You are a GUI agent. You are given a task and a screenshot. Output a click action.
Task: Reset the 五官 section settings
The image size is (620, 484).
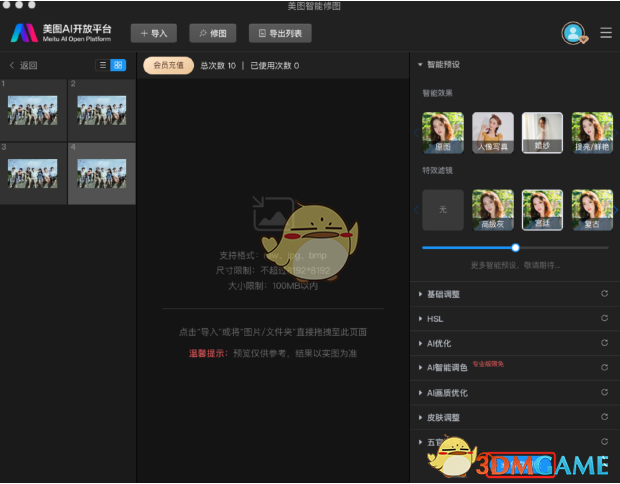pos(604,441)
